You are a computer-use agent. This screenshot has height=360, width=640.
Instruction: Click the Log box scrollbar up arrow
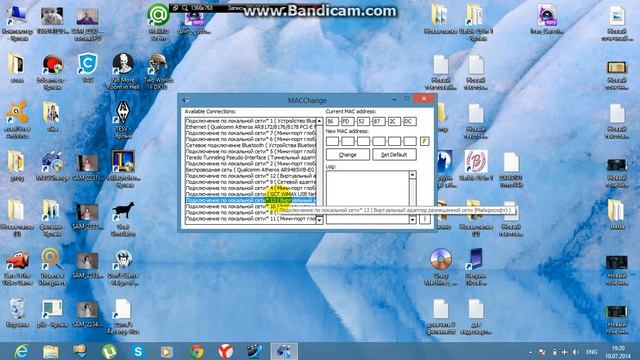coord(412,175)
